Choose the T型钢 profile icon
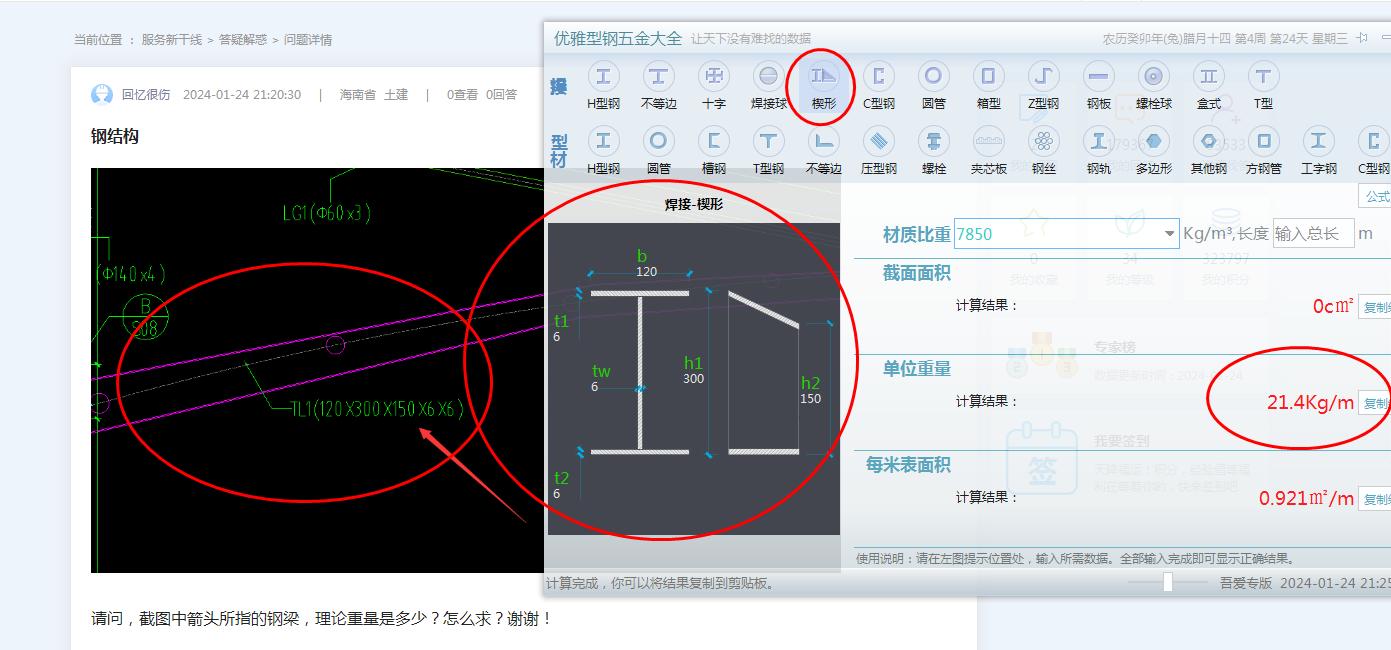The image size is (1391, 650). click(768, 150)
